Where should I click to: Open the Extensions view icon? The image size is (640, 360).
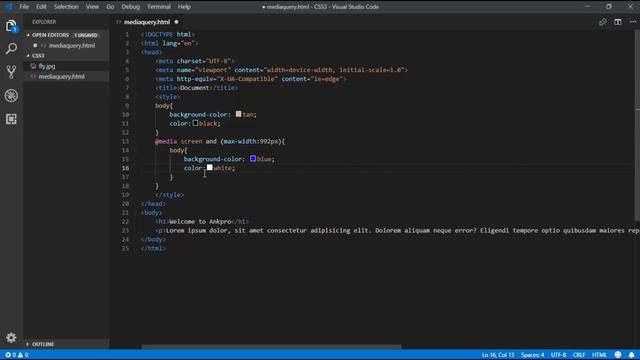pyautogui.click(x=11, y=119)
